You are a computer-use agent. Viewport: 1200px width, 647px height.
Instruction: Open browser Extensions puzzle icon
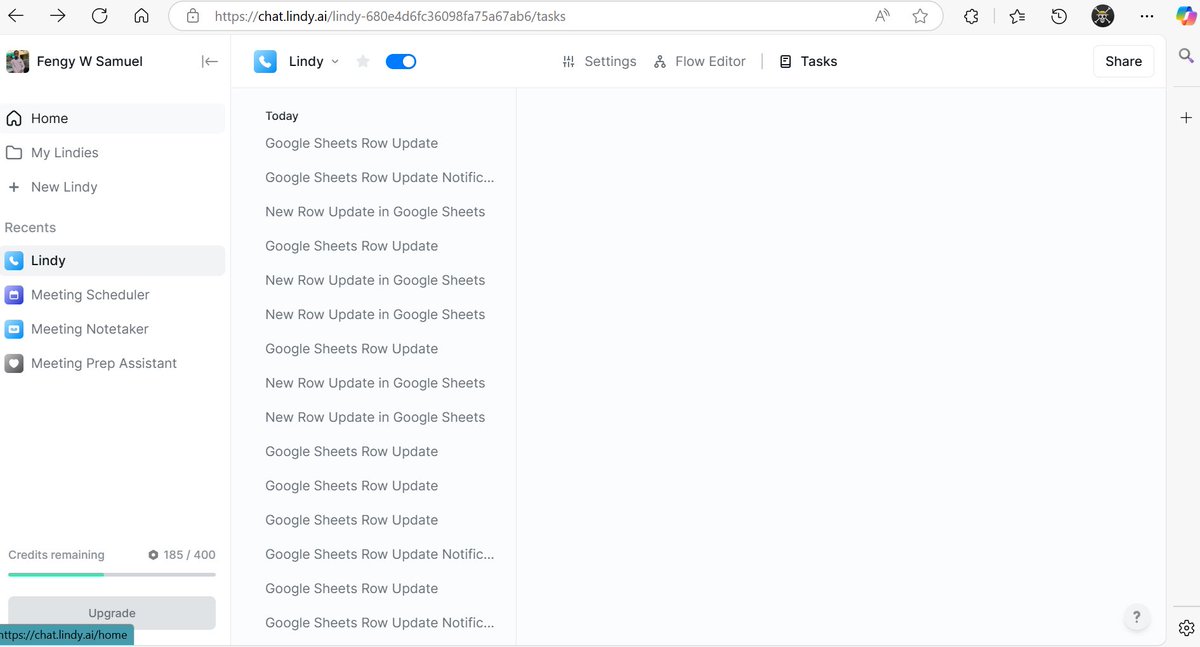pos(971,16)
